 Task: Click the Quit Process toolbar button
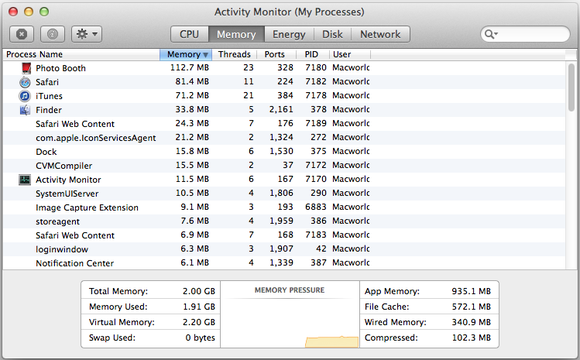[21, 34]
